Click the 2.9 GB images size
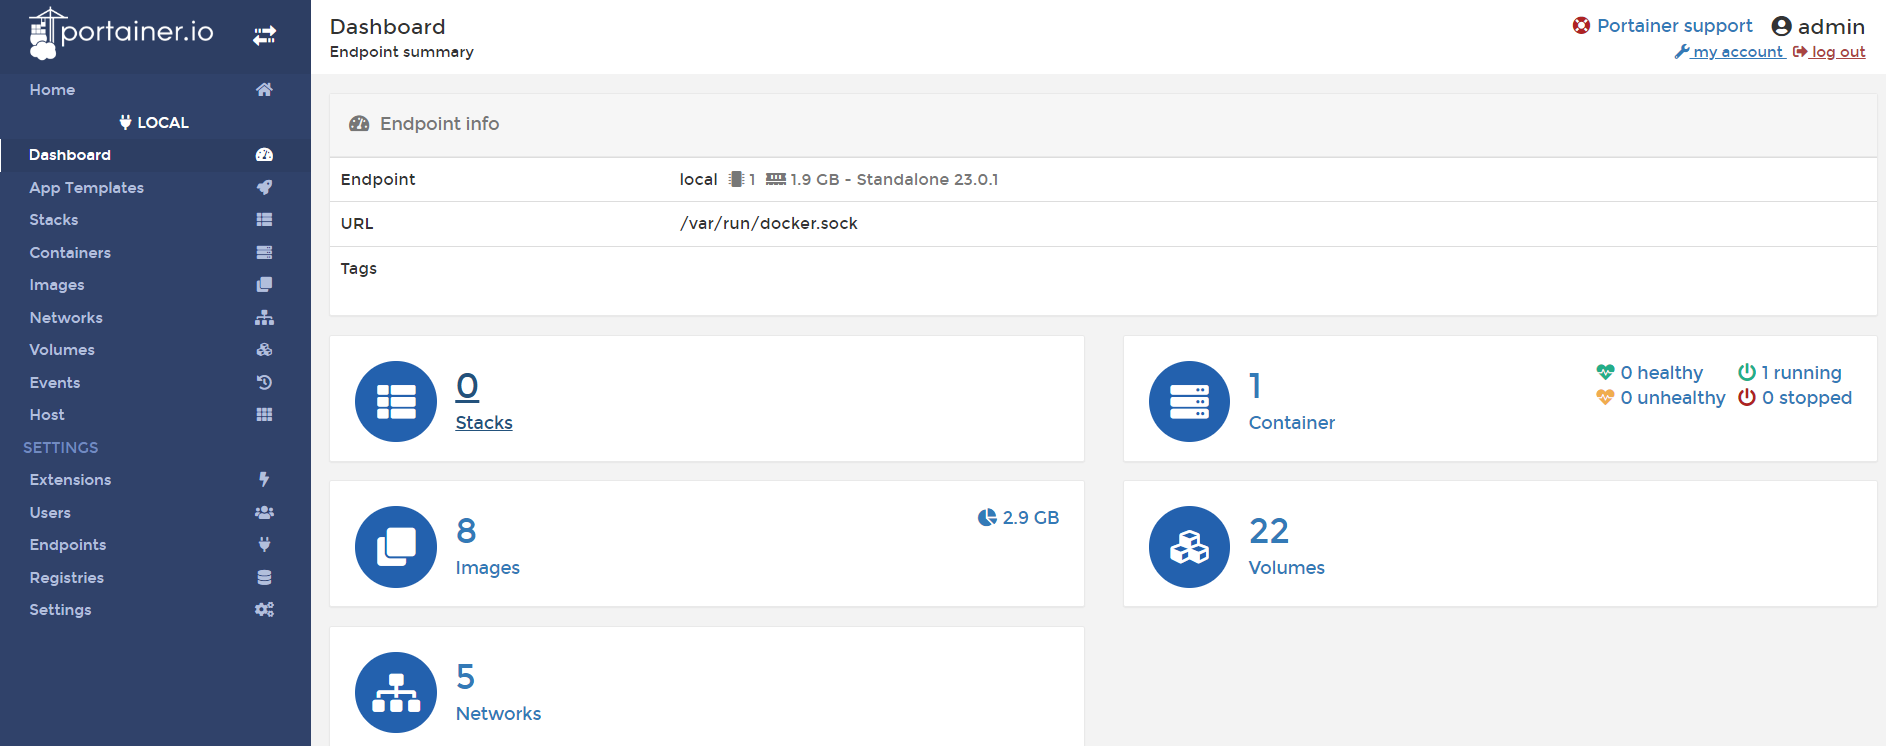 tap(1019, 518)
